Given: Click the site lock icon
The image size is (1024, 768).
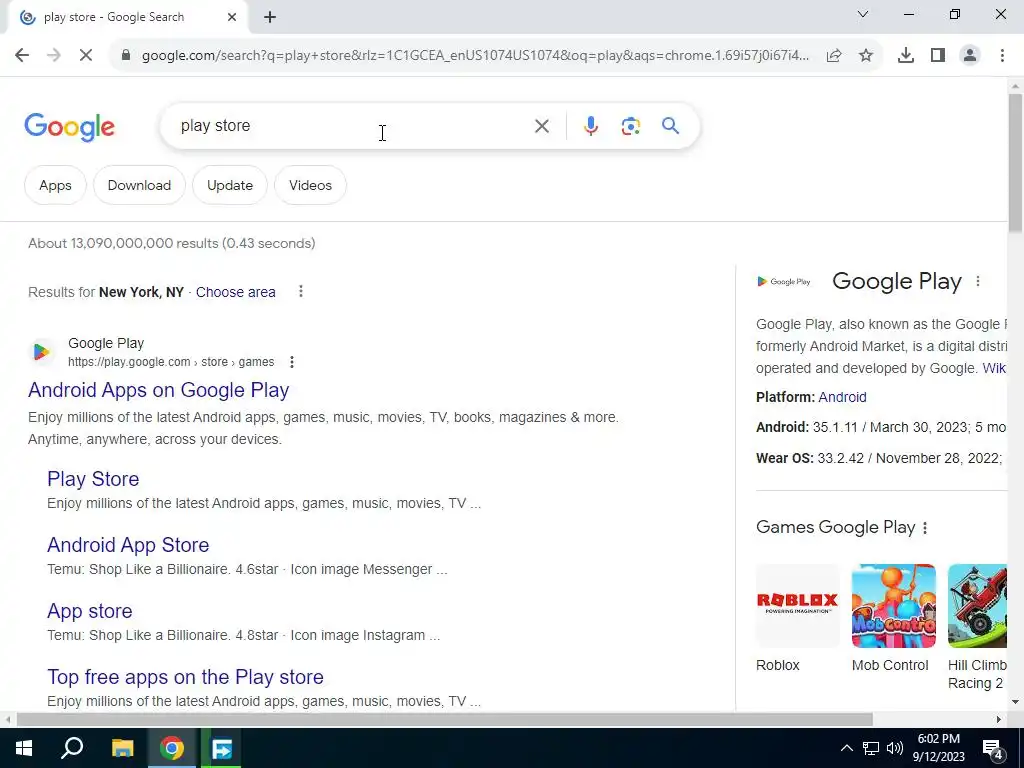Looking at the screenshot, I should 126,56.
